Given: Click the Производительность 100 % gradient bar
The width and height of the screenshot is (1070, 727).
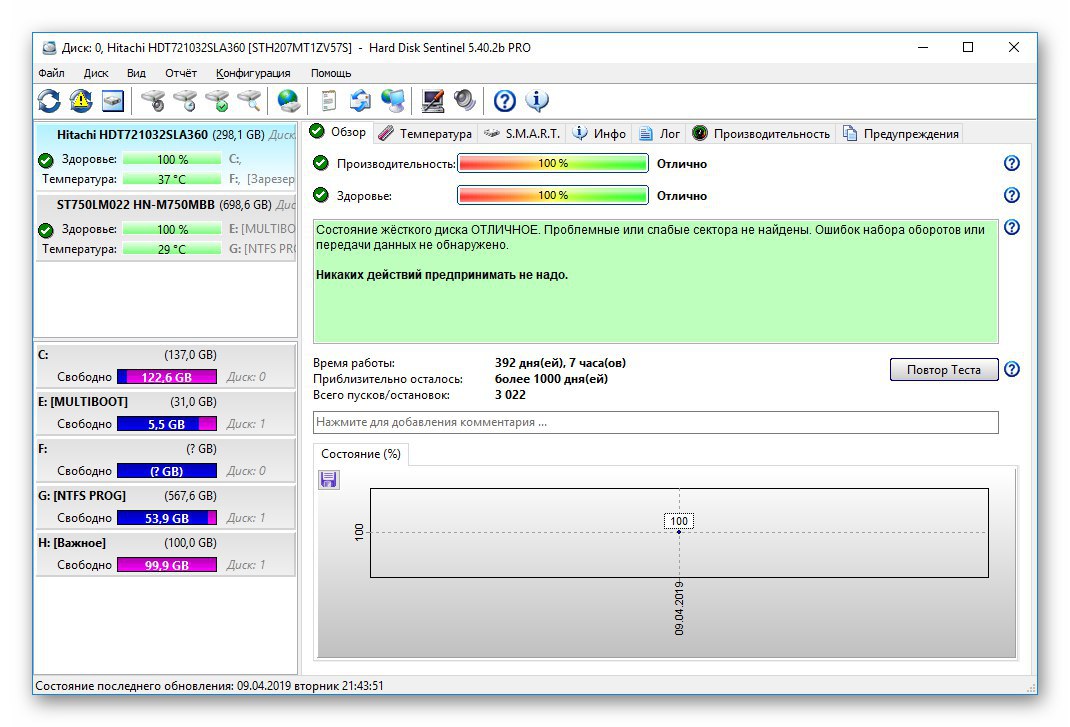Looking at the screenshot, I should [x=553, y=163].
